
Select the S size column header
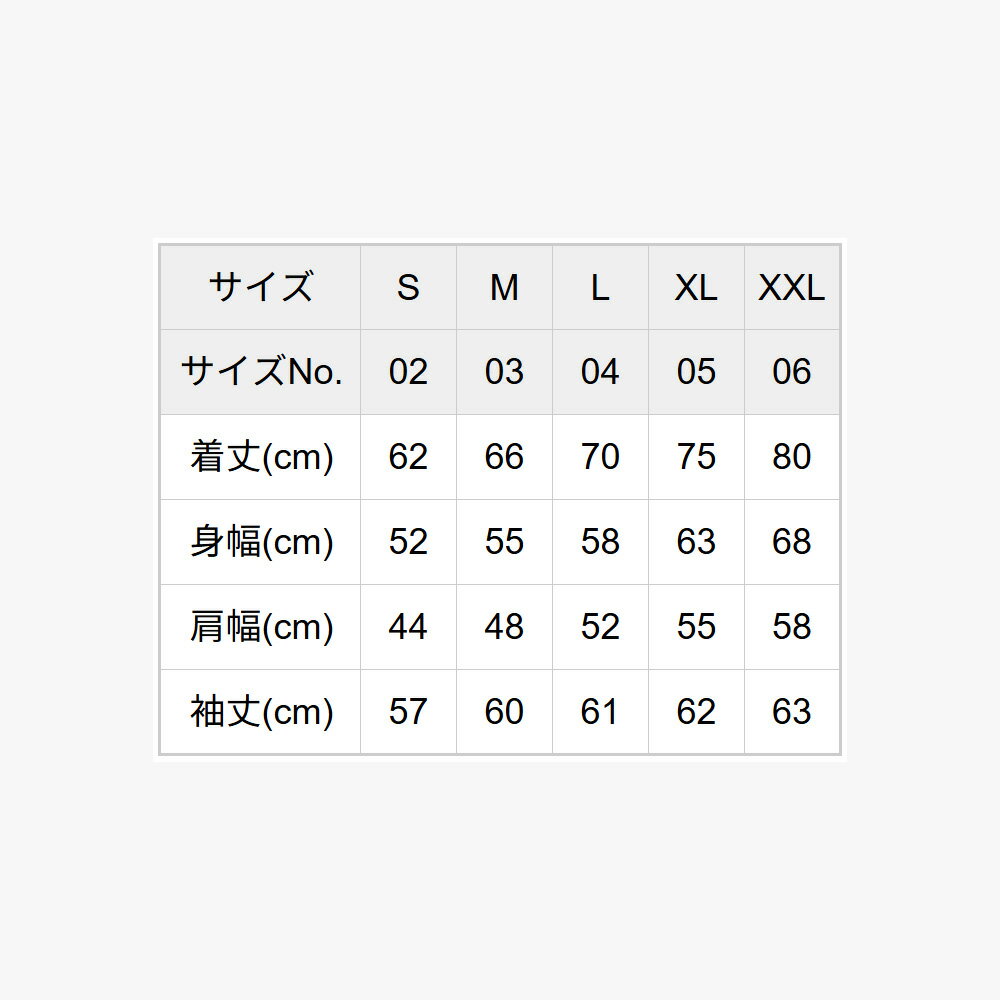[408, 288]
